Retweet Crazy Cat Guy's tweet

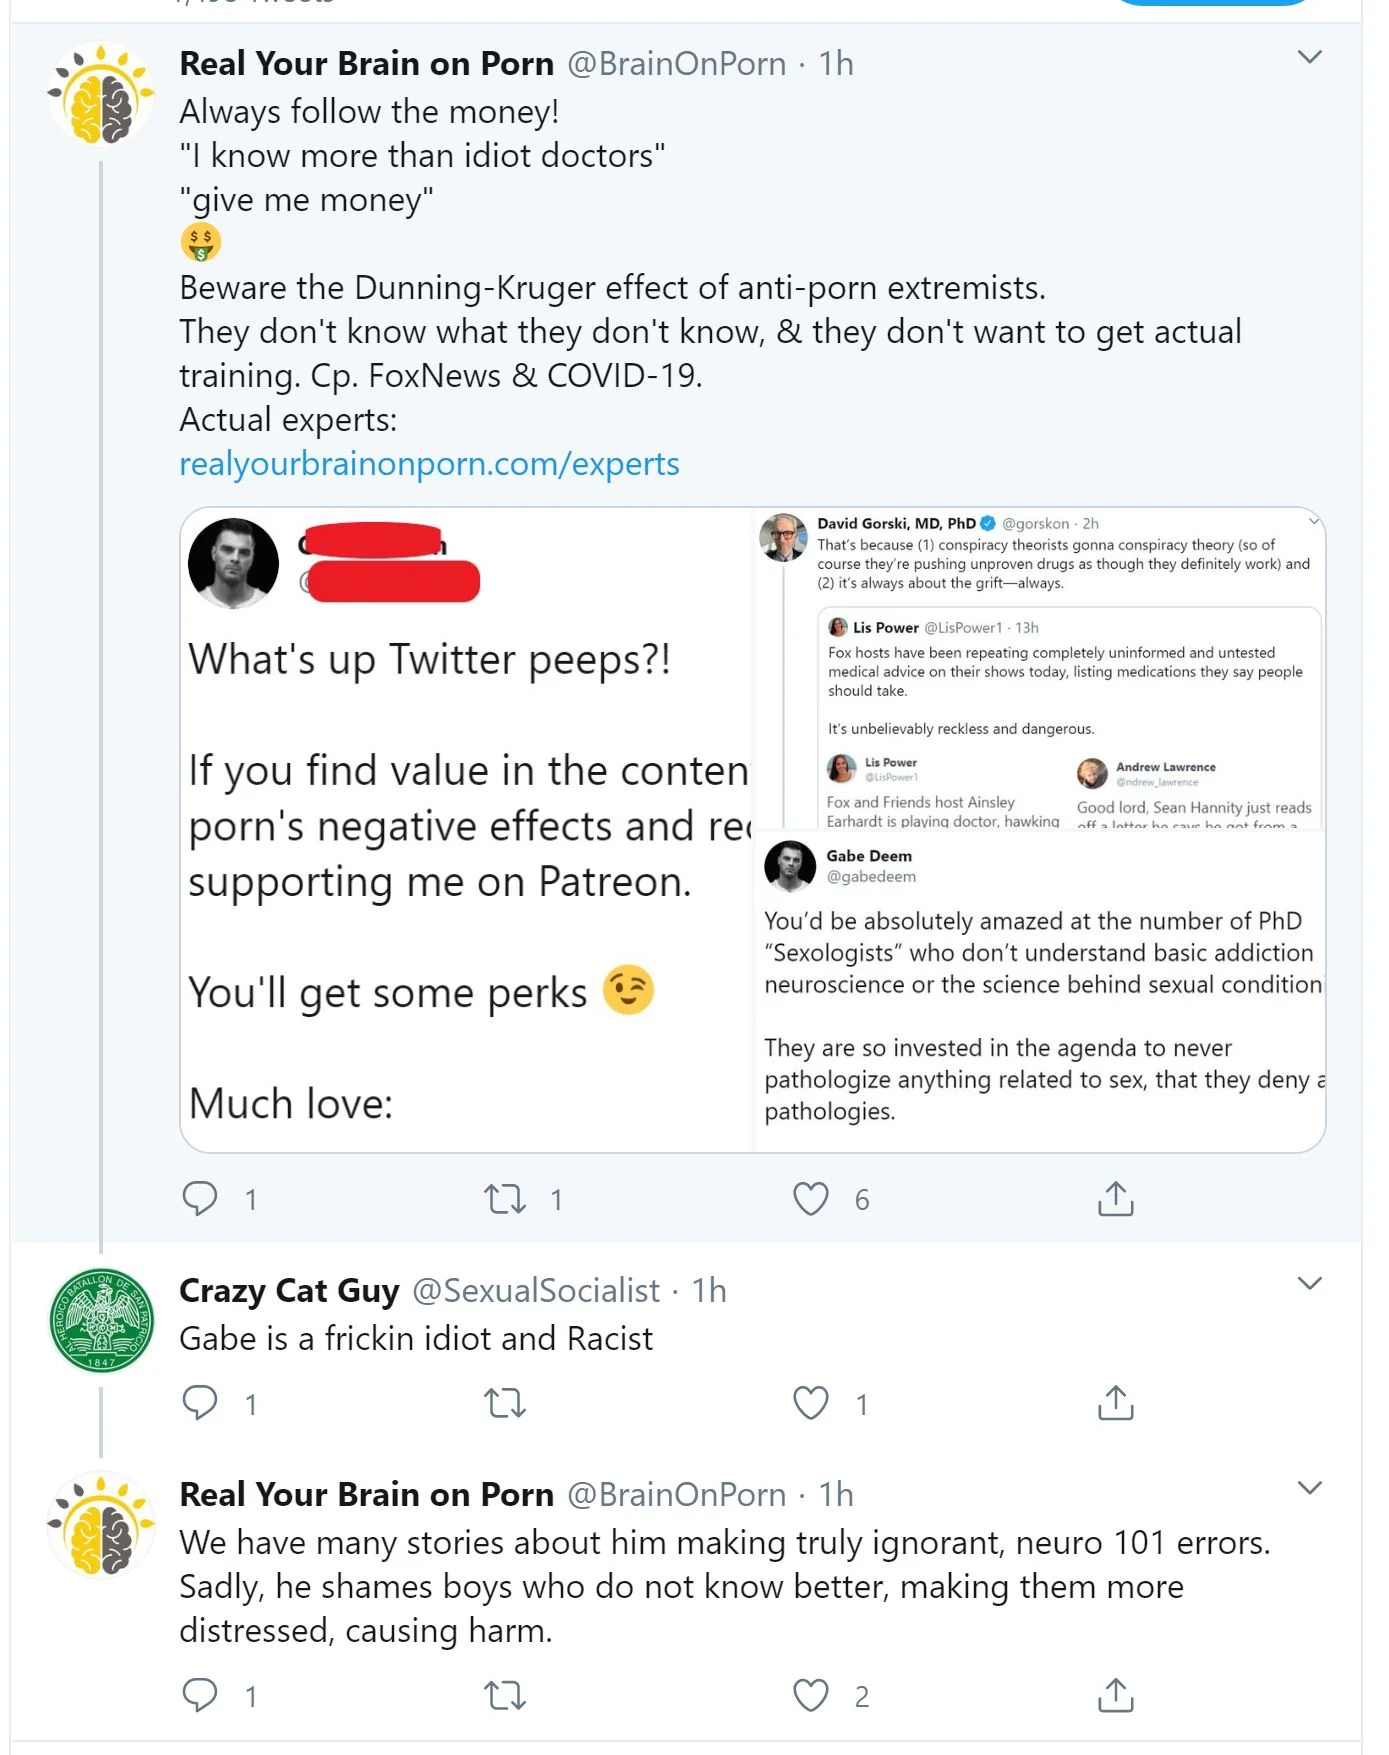pos(505,1403)
